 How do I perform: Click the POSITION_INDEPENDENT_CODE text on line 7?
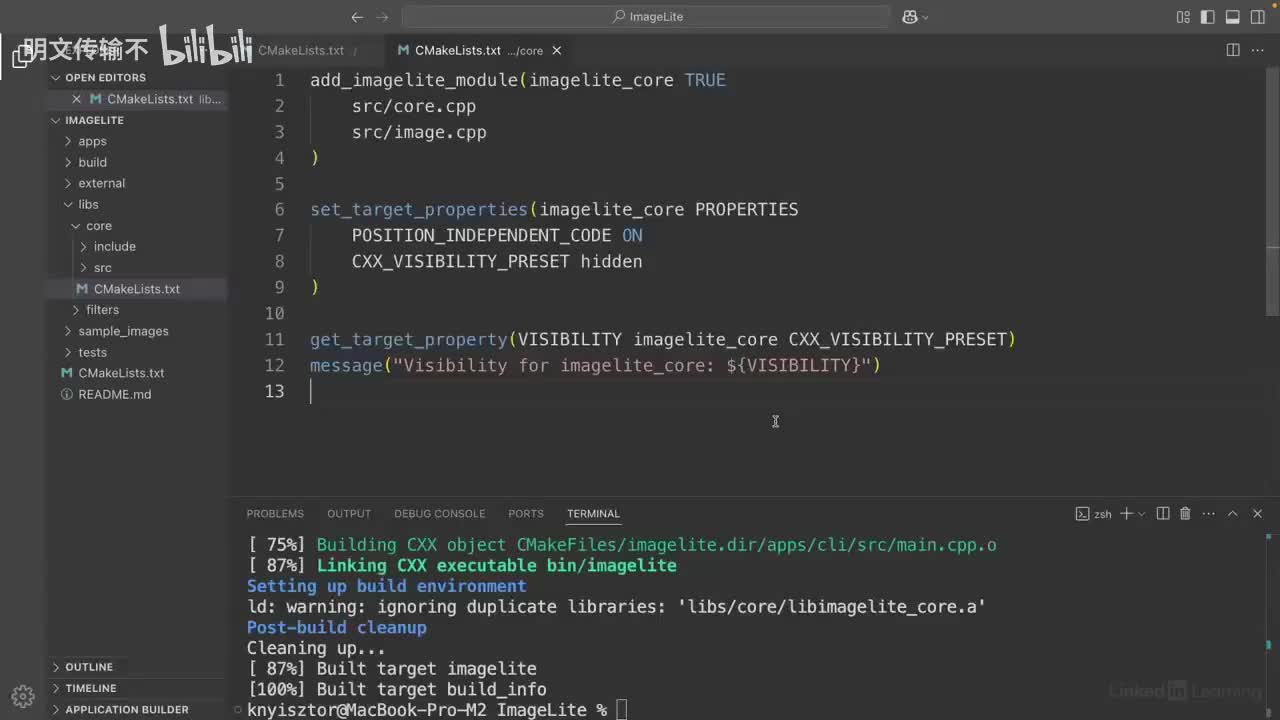tap(481, 236)
